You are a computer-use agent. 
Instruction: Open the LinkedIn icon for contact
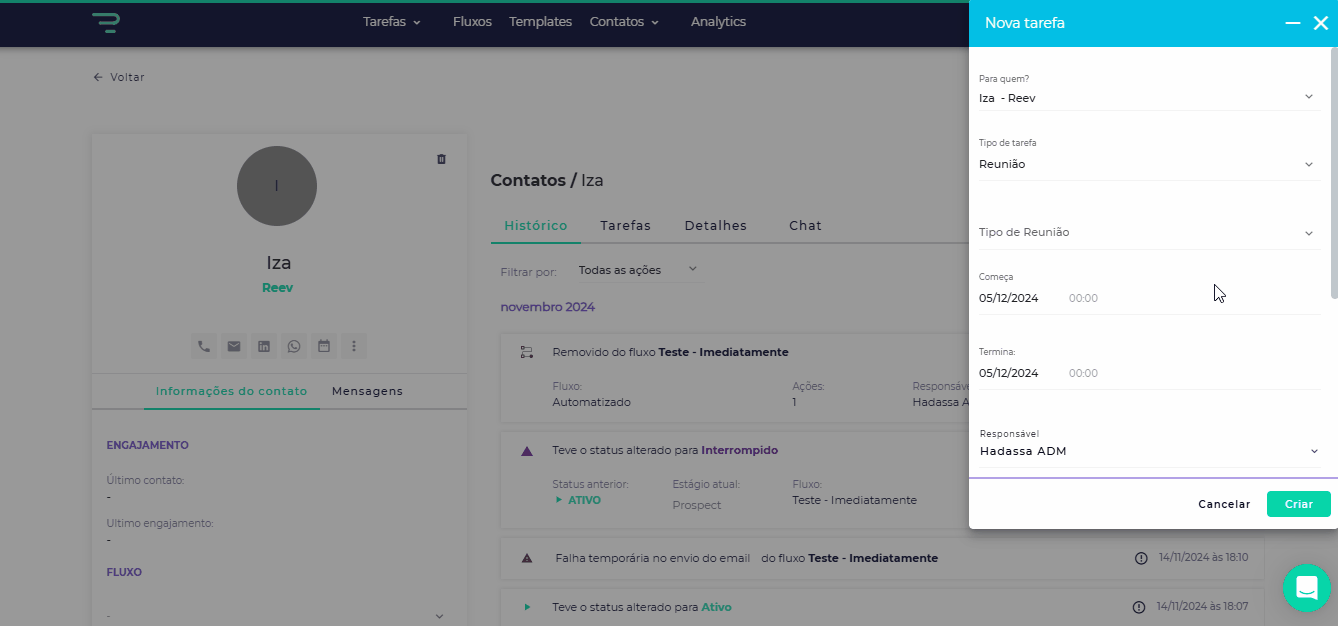(x=264, y=346)
